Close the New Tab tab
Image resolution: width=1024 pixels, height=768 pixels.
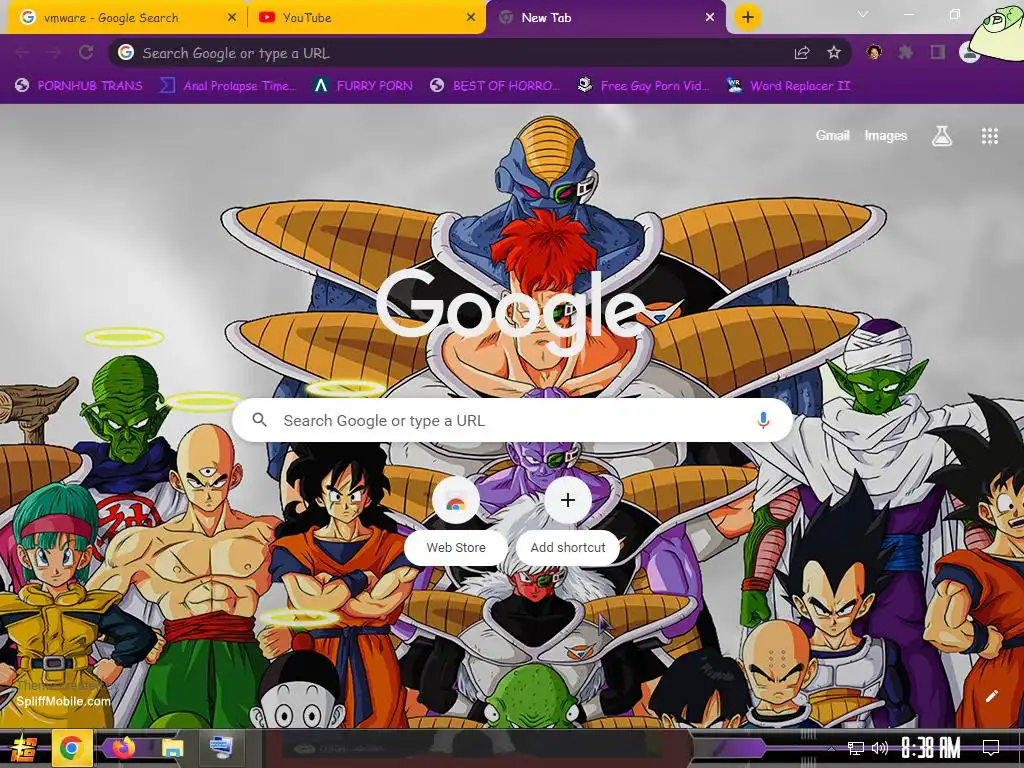(710, 18)
